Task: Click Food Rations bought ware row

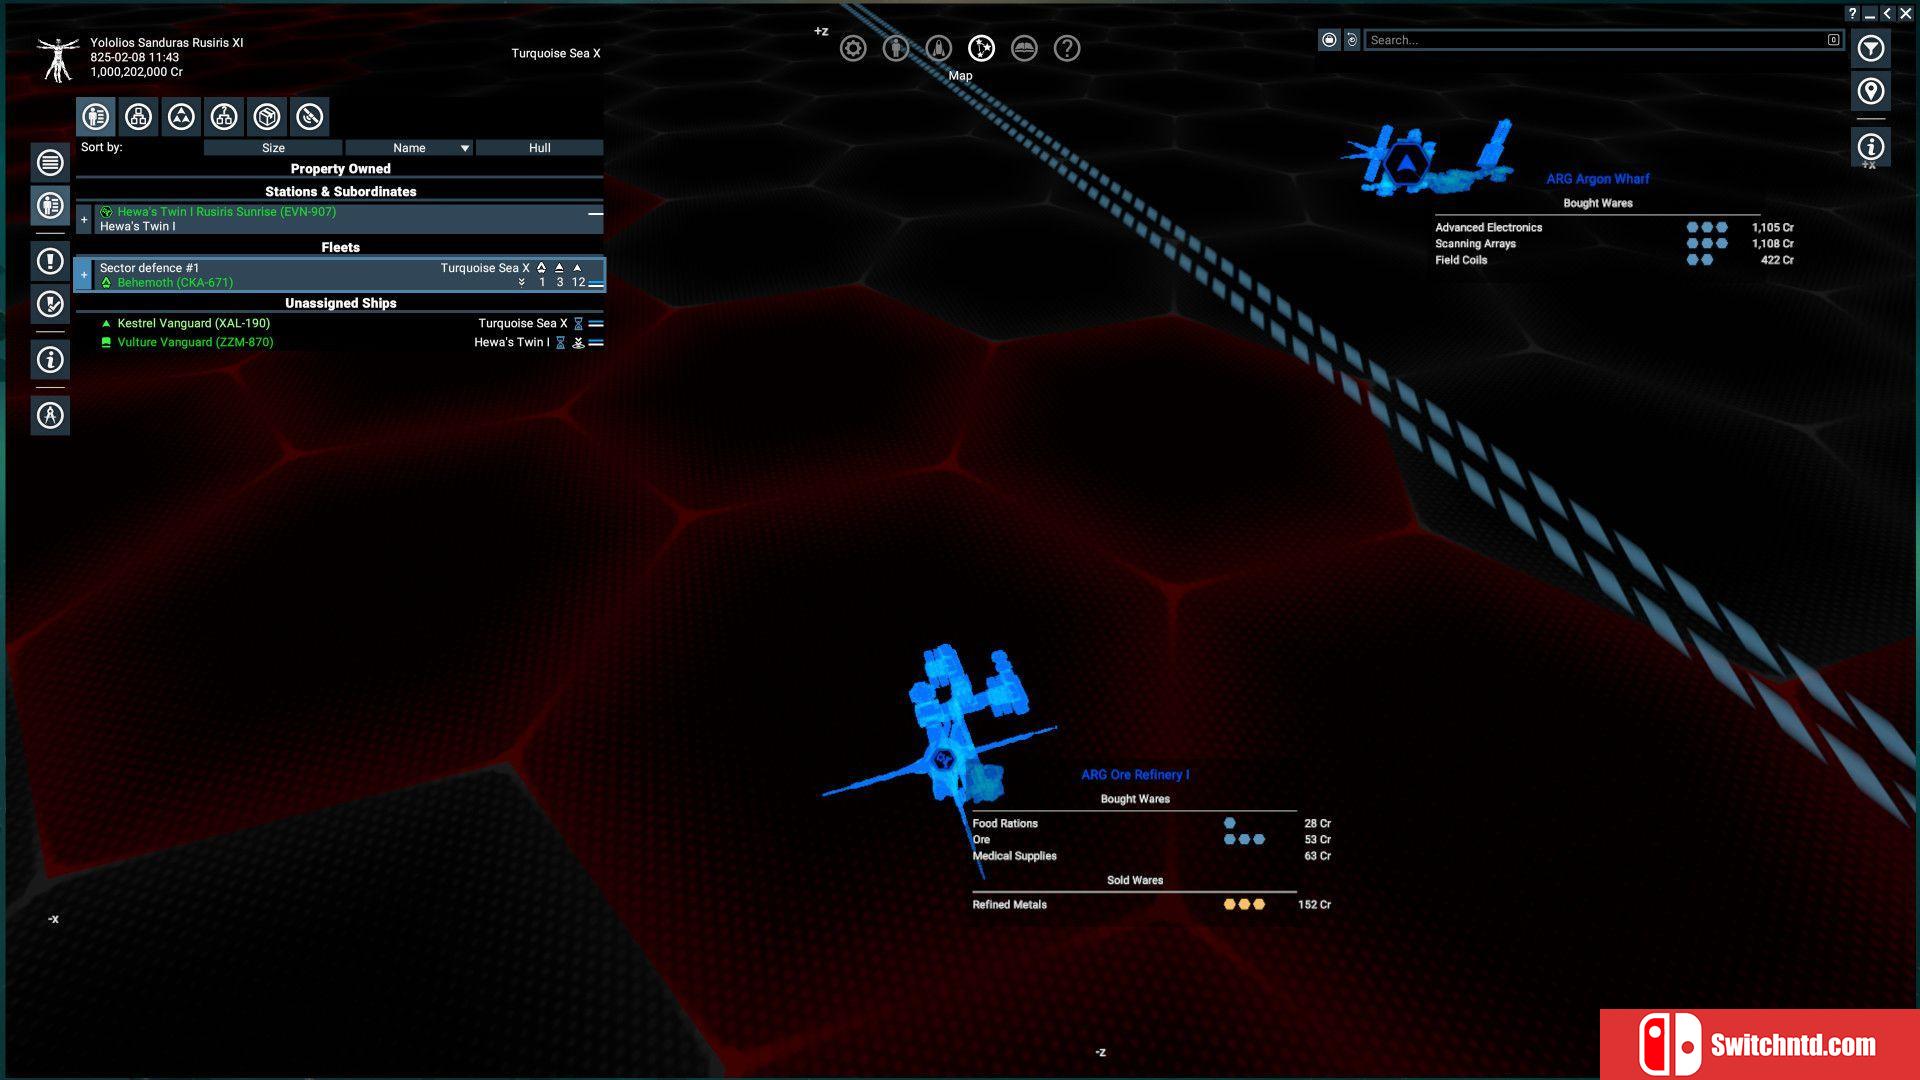Action: point(1151,824)
